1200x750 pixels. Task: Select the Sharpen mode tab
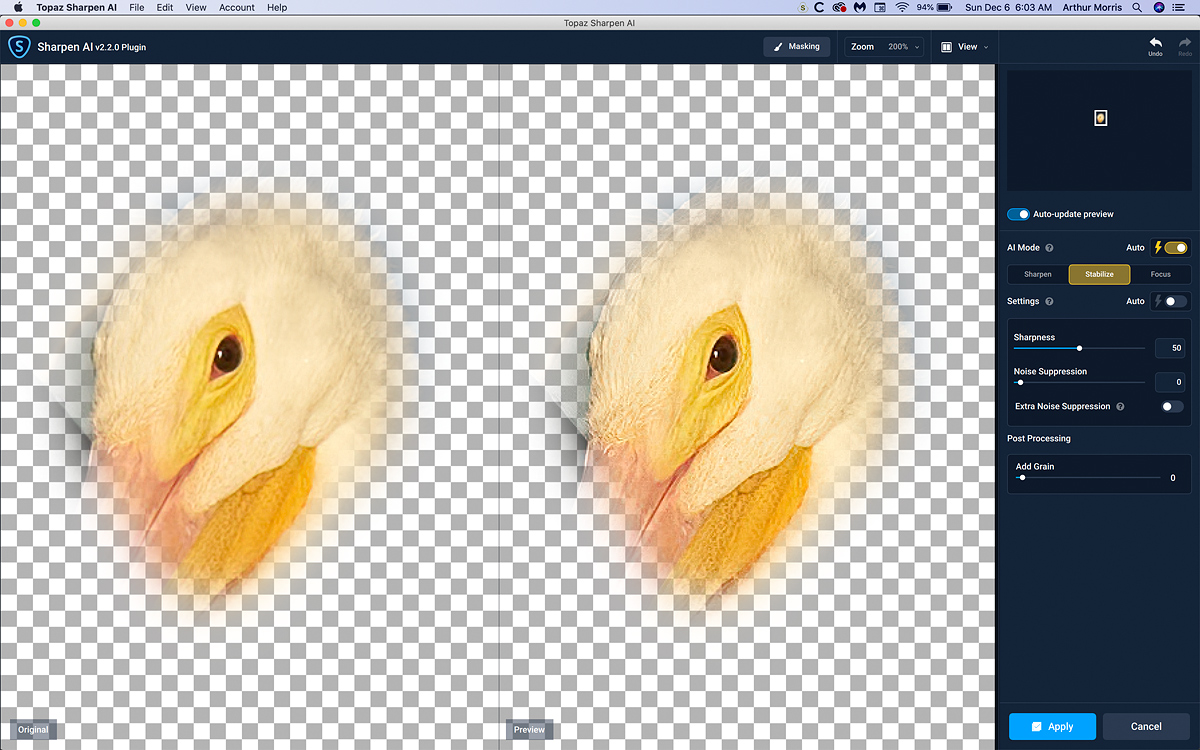point(1037,274)
